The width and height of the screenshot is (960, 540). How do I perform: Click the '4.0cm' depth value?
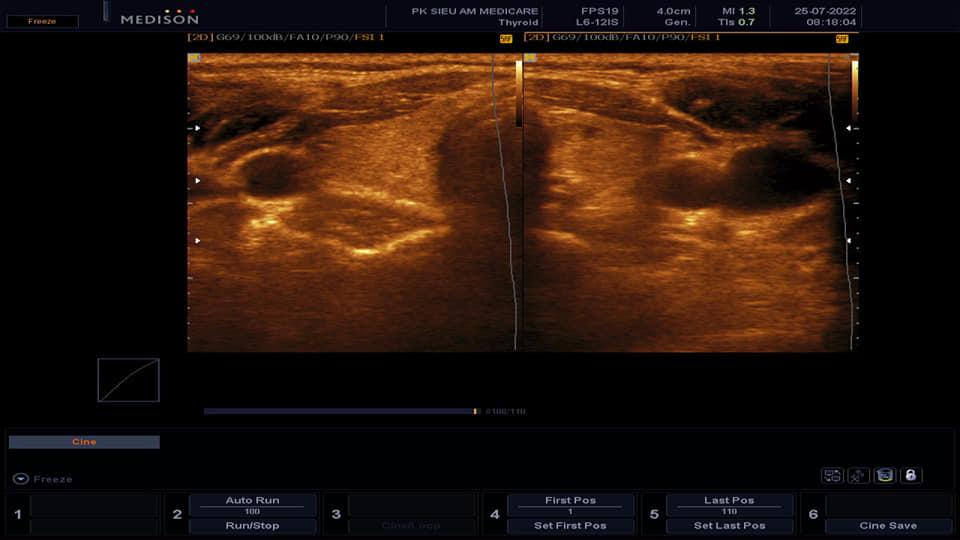(x=673, y=11)
